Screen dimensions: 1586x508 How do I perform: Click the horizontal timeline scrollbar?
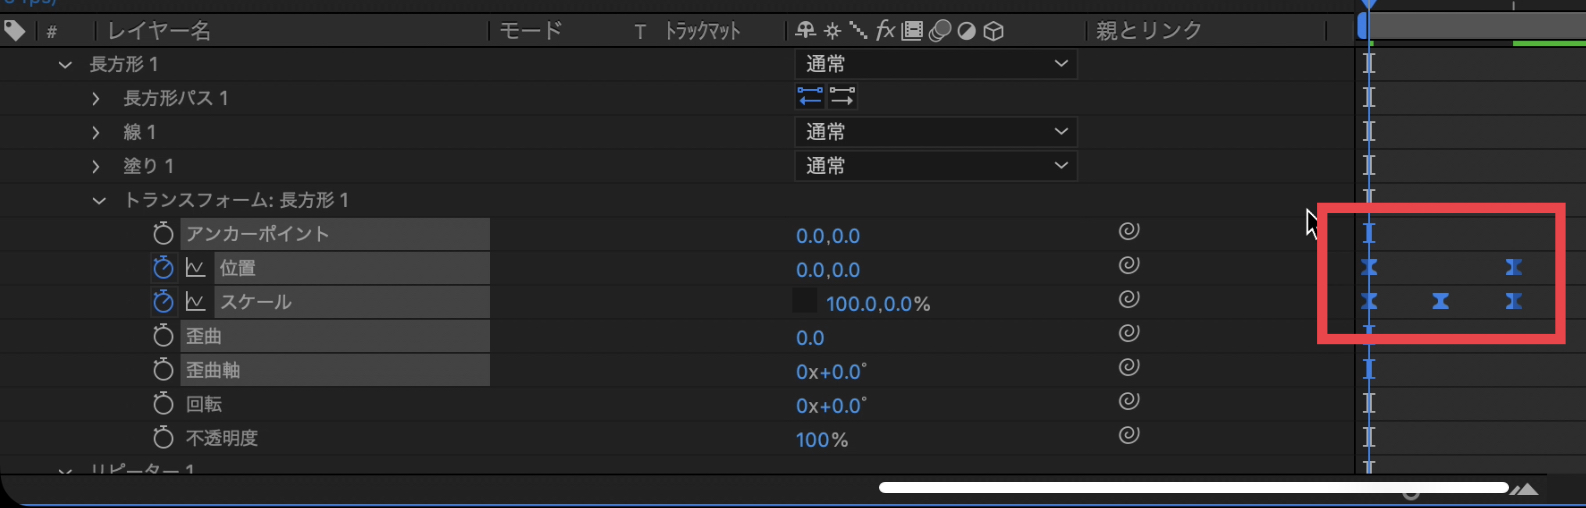1194,488
